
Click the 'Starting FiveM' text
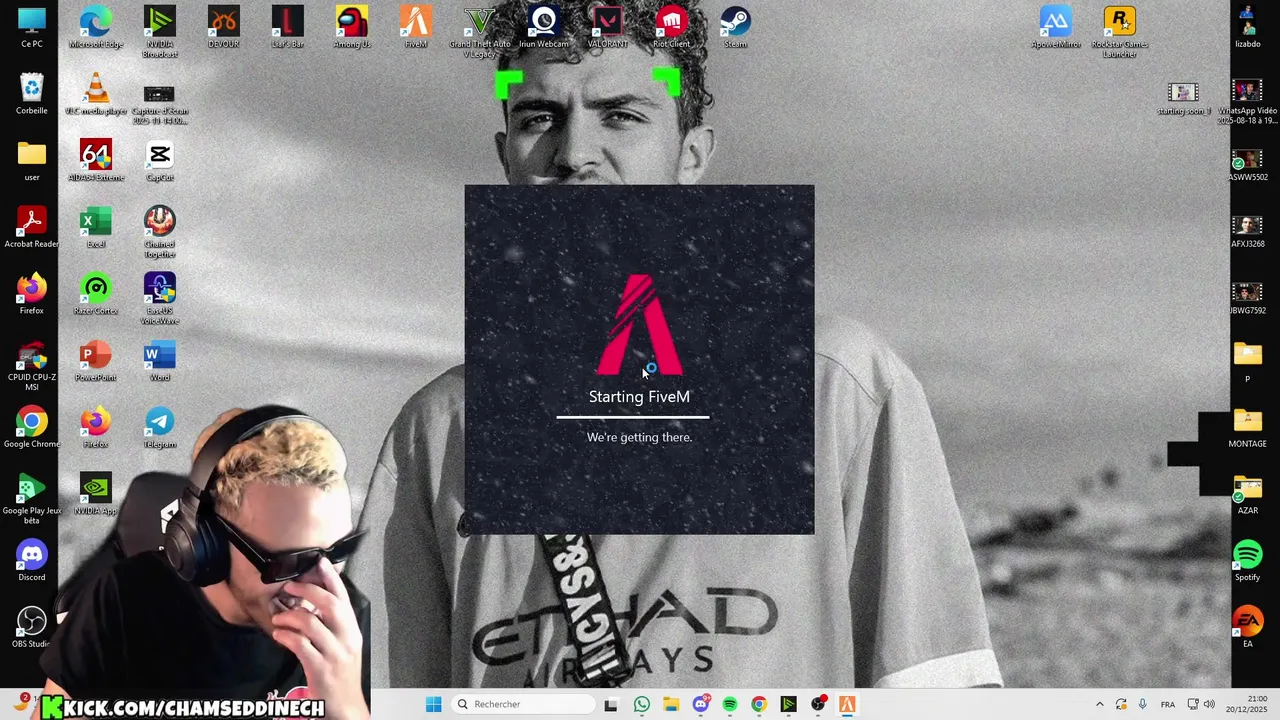point(639,397)
